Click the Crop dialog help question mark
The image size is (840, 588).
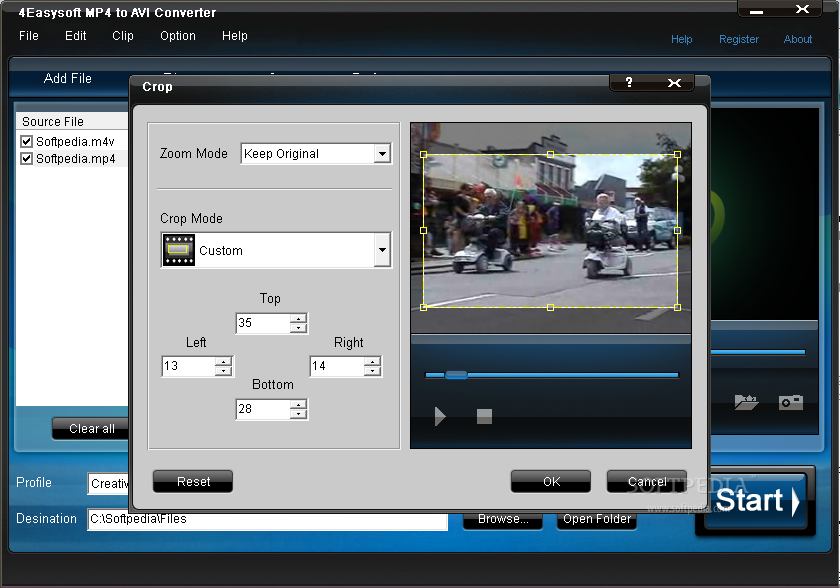pos(629,82)
